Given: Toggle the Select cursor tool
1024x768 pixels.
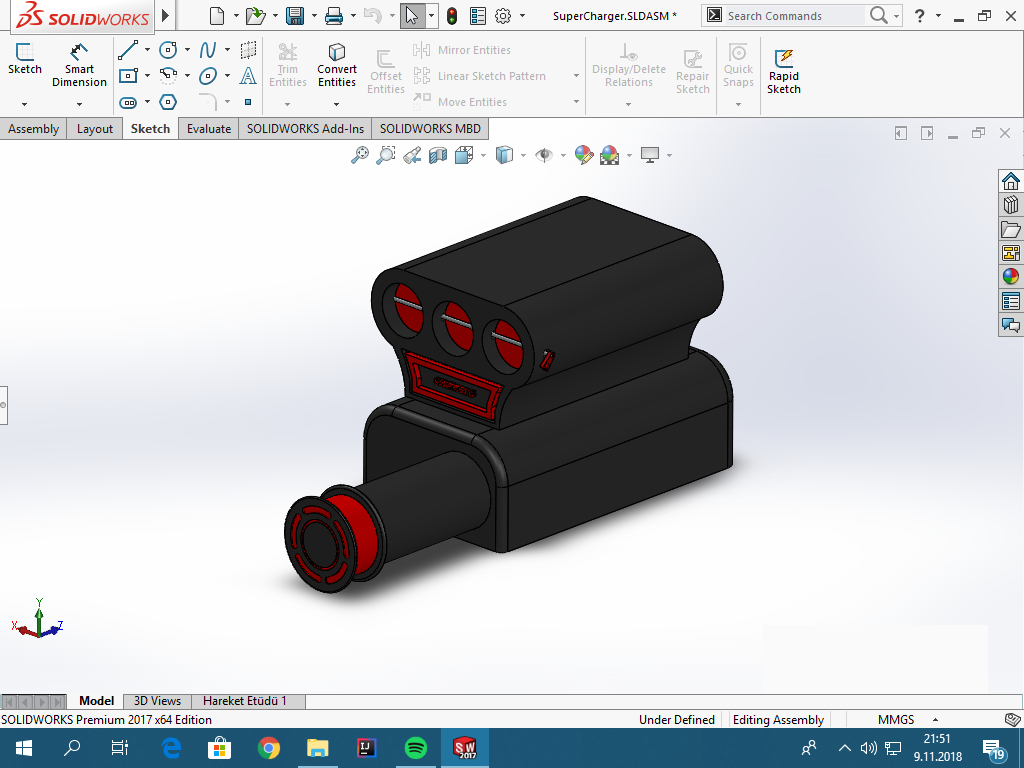Looking at the screenshot, I should point(412,16).
